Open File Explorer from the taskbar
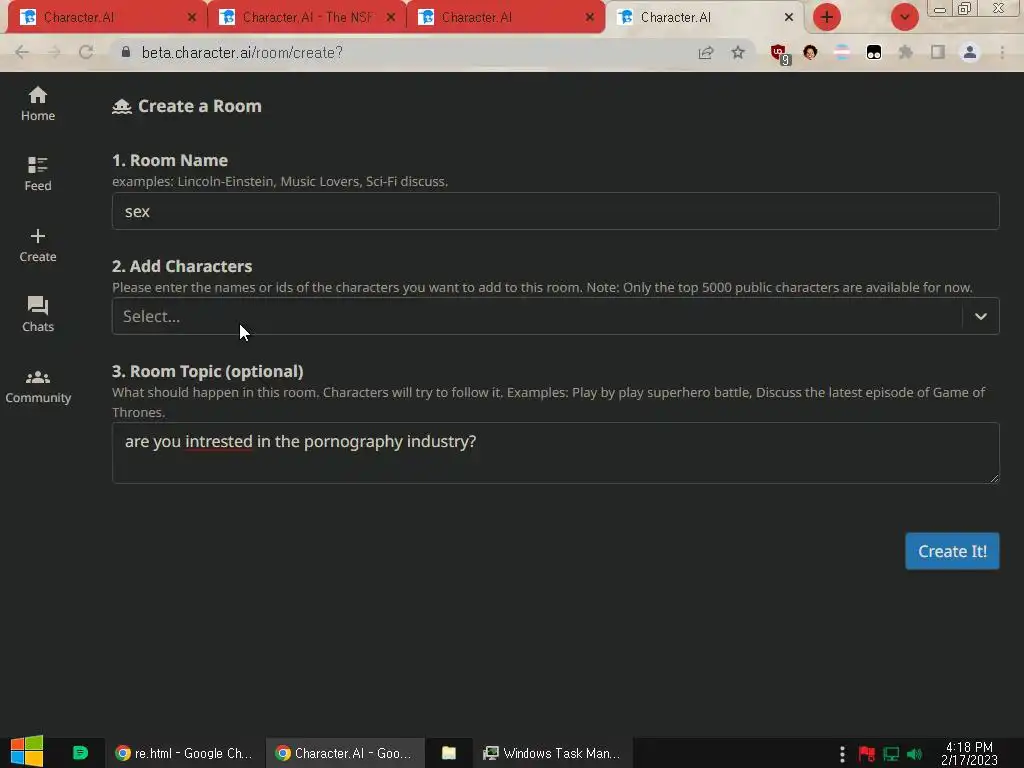The width and height of the screenshot is (1024, 768). [449, 753]
